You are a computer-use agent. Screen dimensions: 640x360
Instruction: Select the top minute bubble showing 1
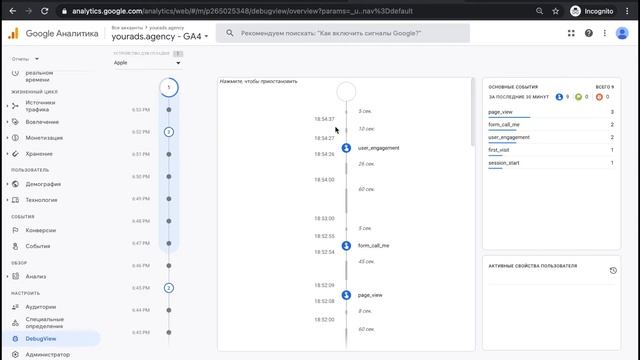coord(169,87)
